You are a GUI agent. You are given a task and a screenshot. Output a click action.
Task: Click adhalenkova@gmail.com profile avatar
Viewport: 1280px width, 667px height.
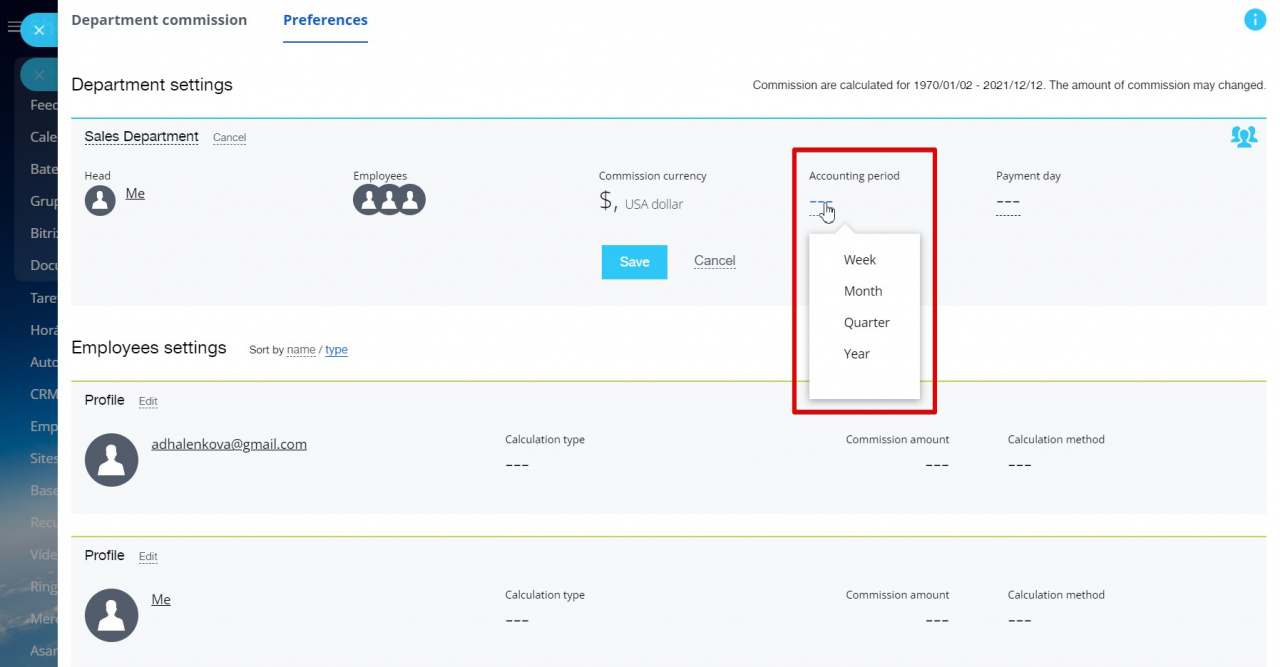tap(112, 460)
